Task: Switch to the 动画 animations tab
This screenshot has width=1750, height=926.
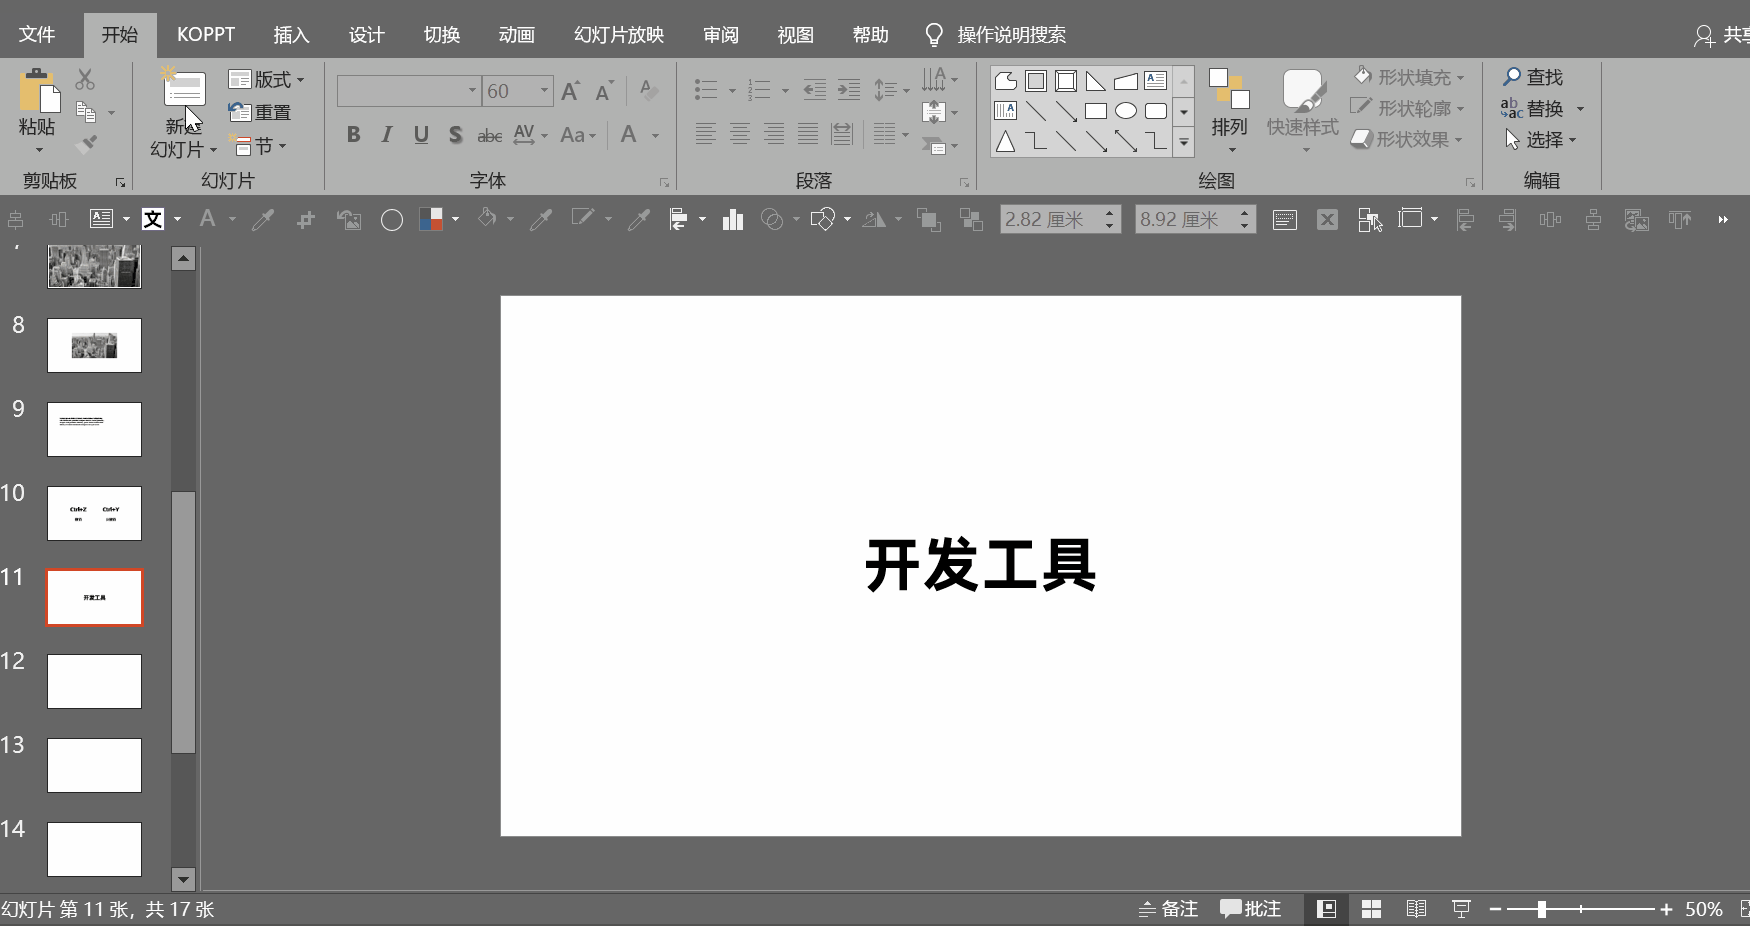Action: 516,35
